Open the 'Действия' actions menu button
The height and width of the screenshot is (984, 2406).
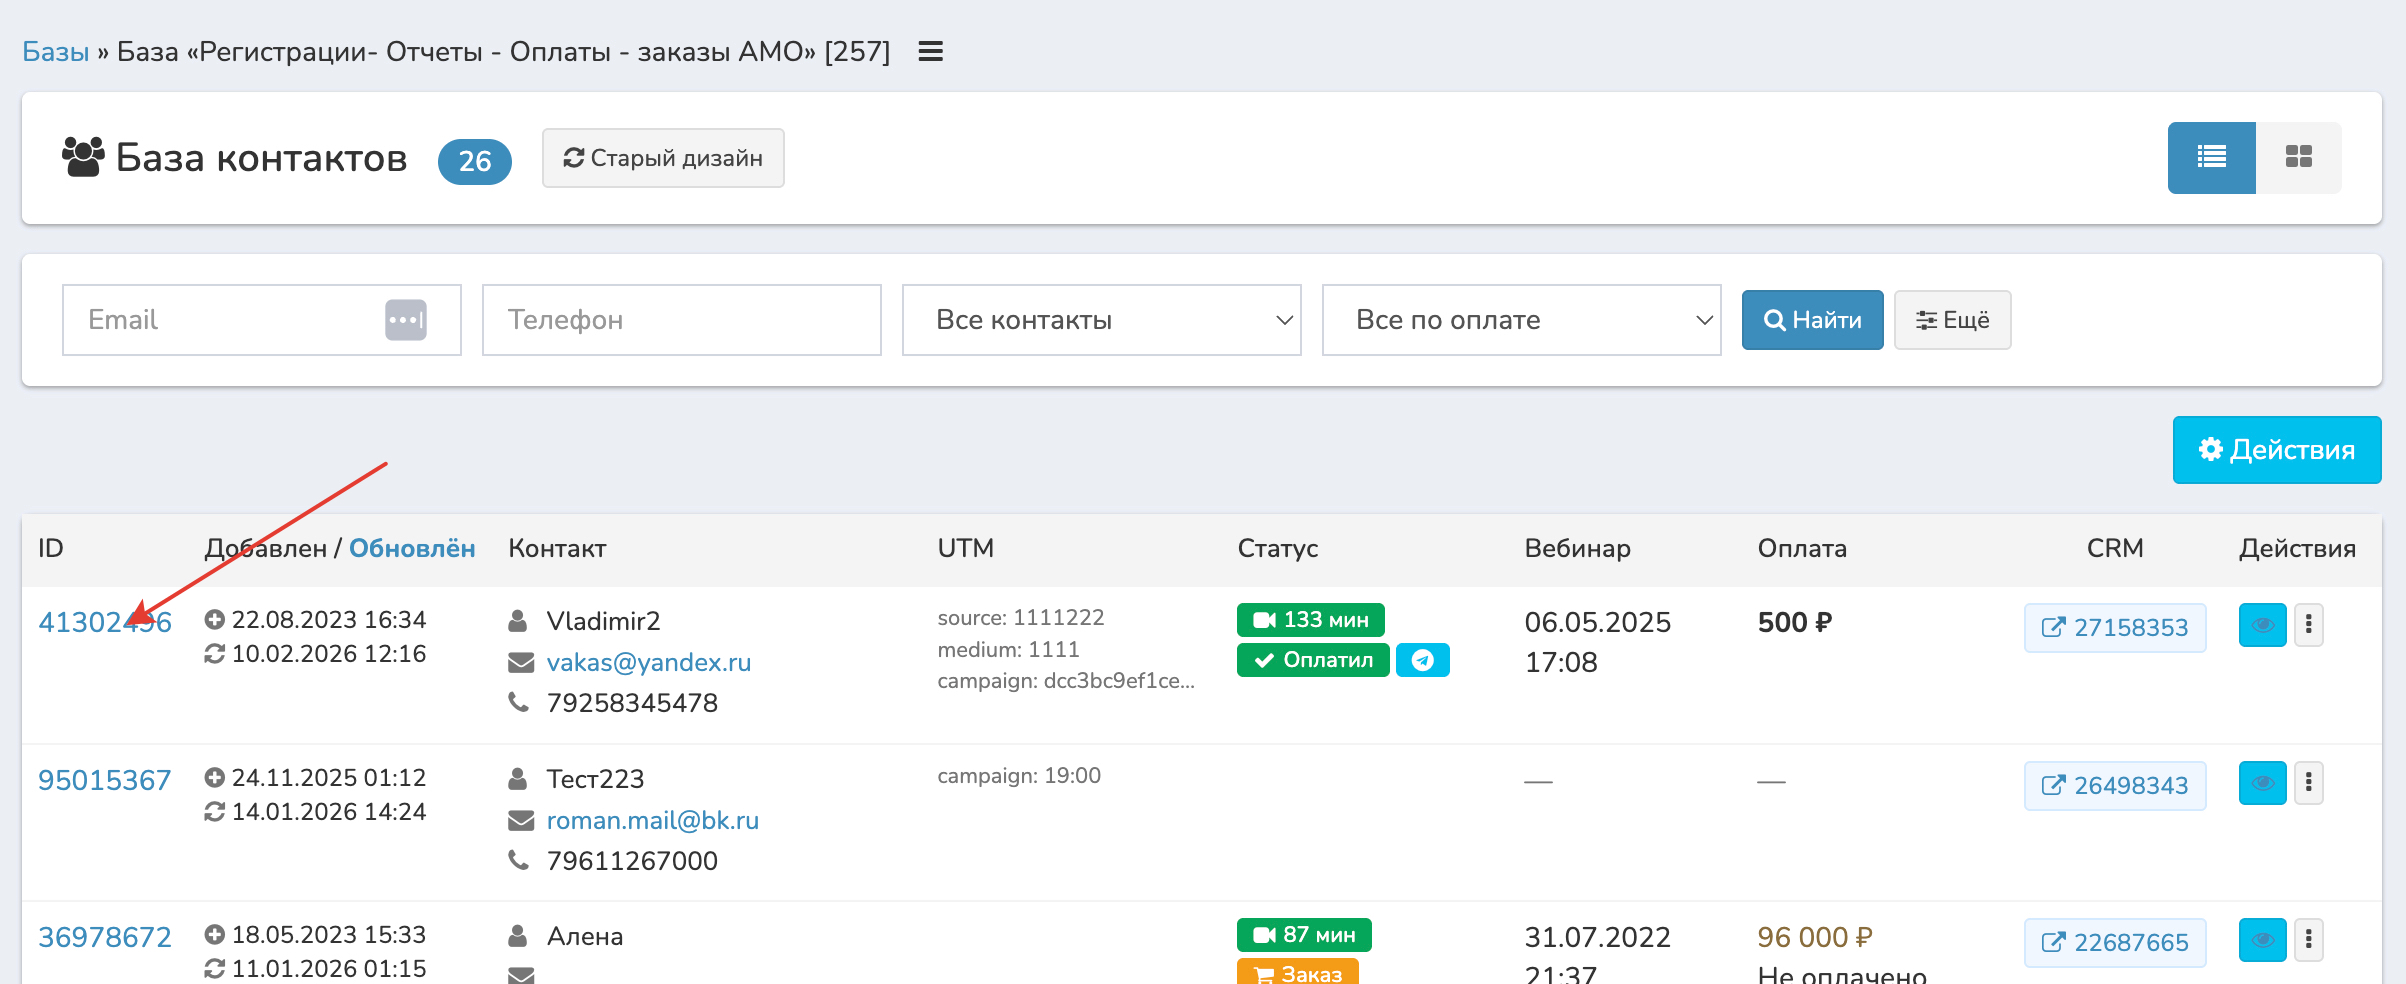point(2276,450)
